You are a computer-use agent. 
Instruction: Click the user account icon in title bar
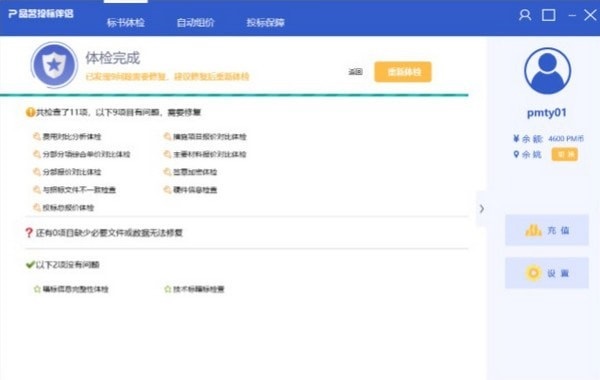[x=525, y=15]
